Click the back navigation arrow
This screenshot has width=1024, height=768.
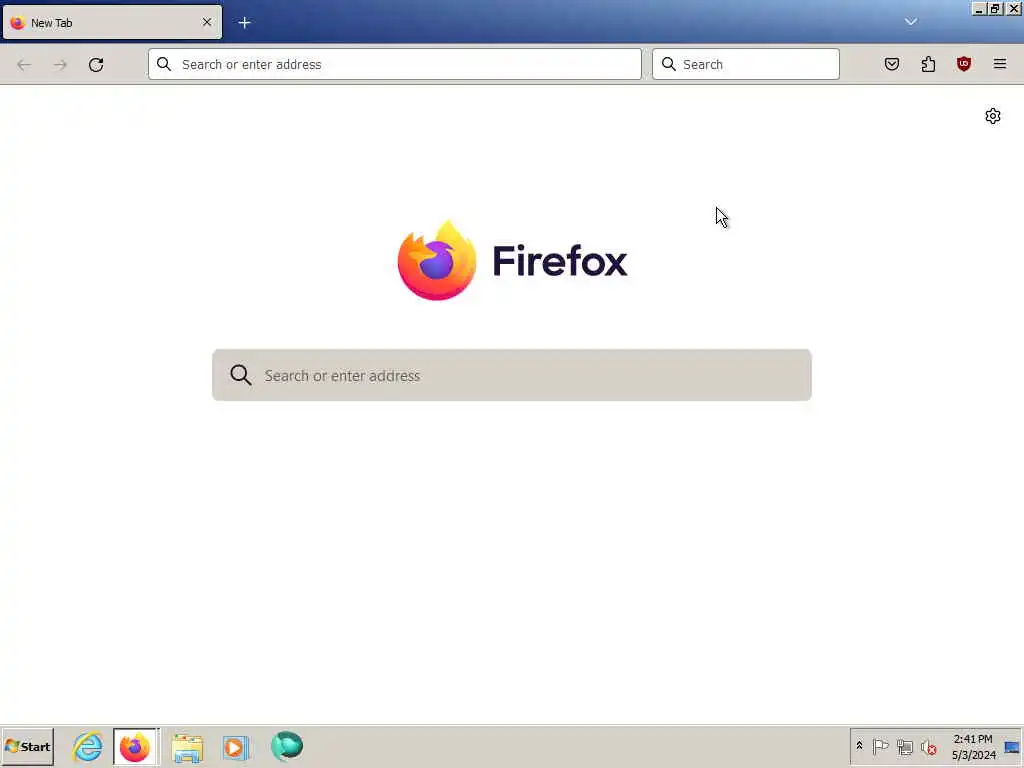pyautogui.click(x=24, y=65)
